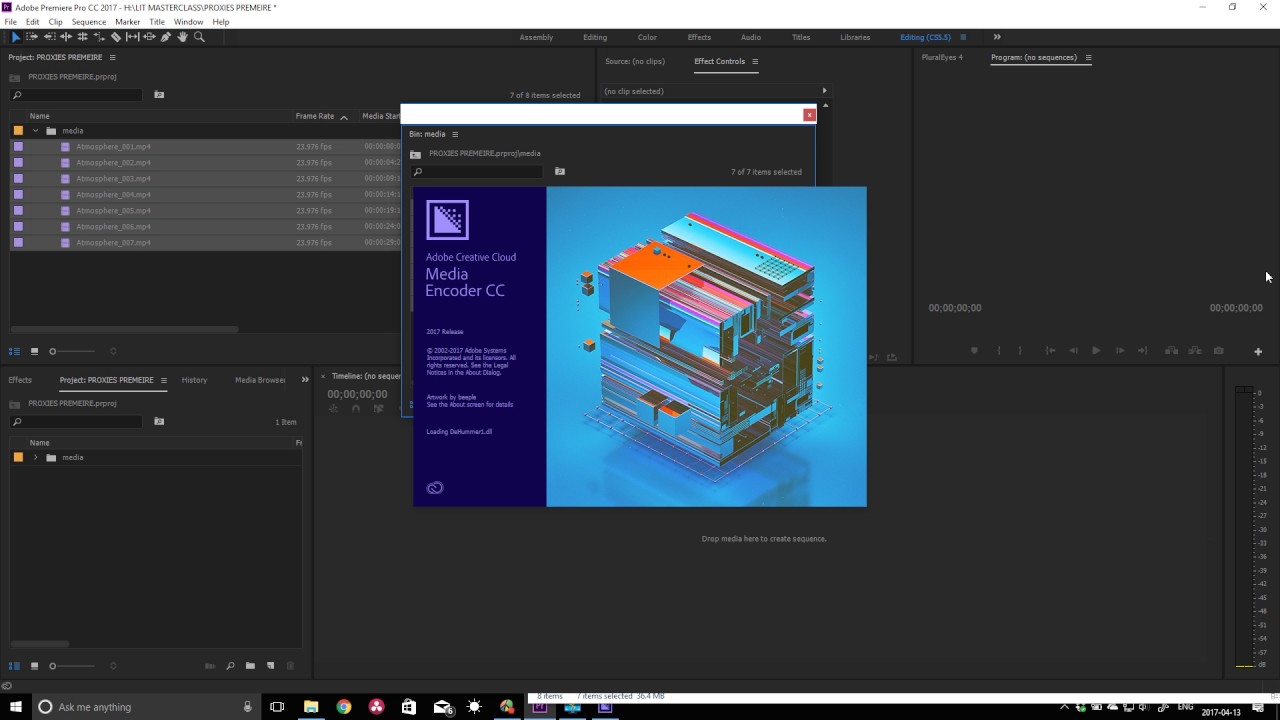This screenshot has width=1280, height=720.
Task: Click New Item icon in lower Project panel
Action: pyautogui.click(x=270, y=666)
